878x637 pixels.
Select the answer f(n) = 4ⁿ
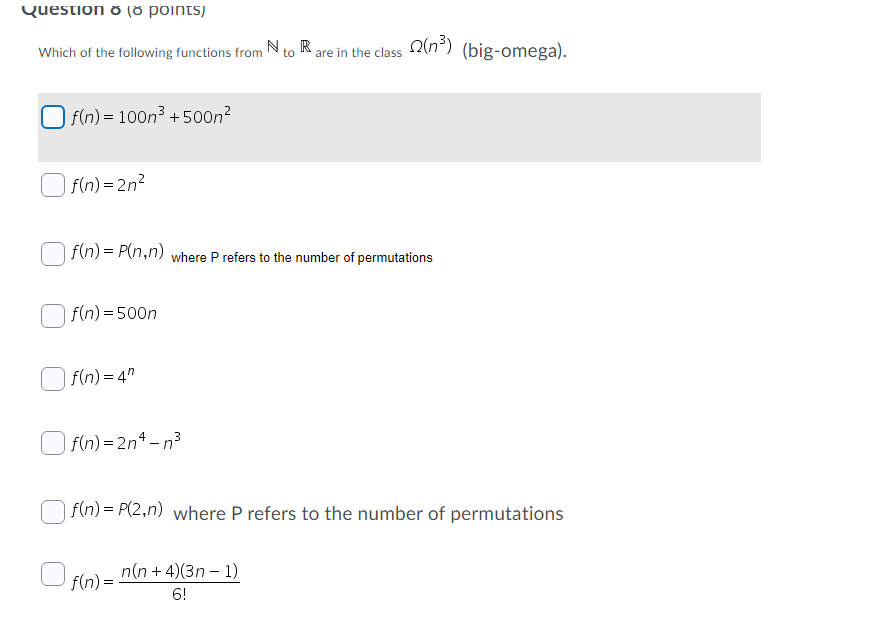click(x=51, y=378)
